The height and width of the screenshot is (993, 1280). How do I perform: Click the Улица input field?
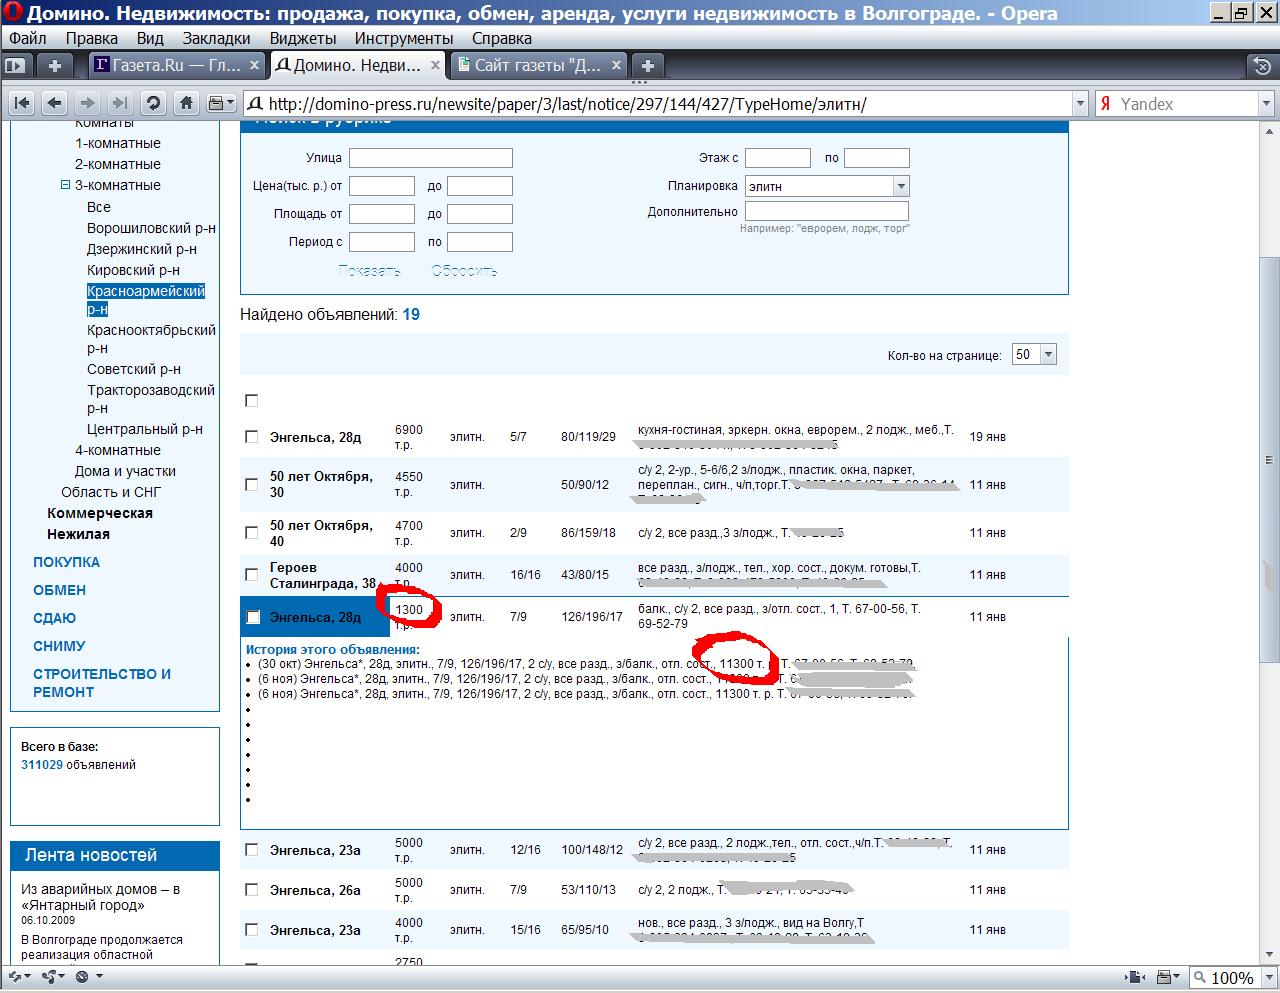(x=430, y=158)
